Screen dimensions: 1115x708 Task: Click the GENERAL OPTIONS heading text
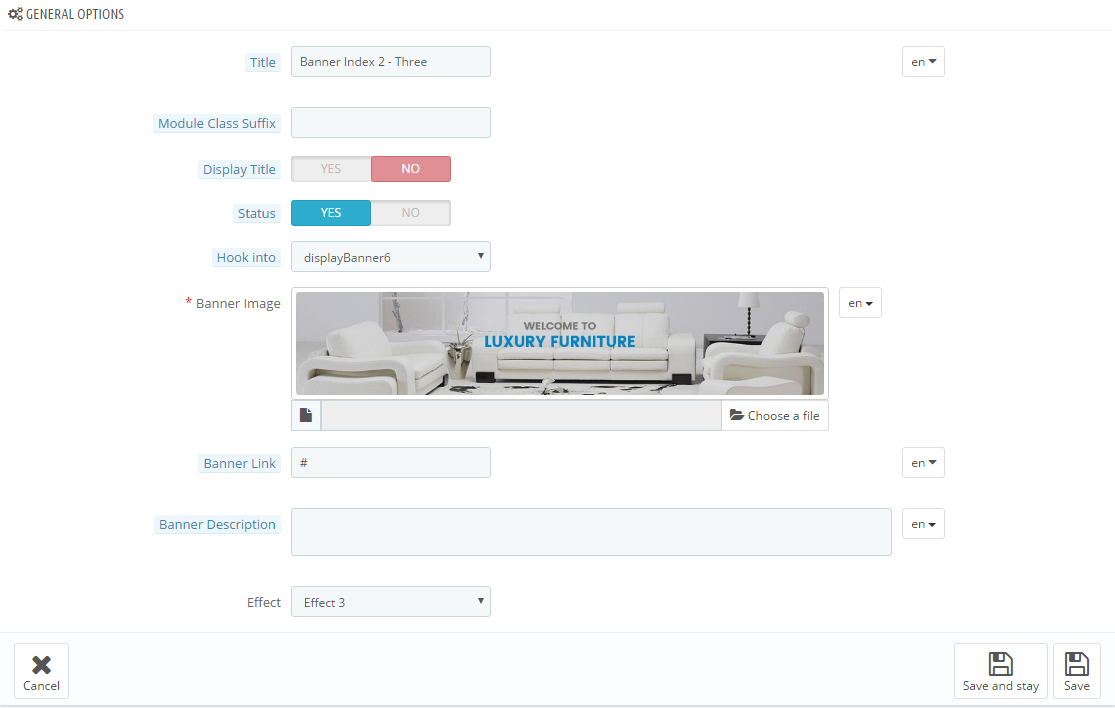(x=75, y=14)
